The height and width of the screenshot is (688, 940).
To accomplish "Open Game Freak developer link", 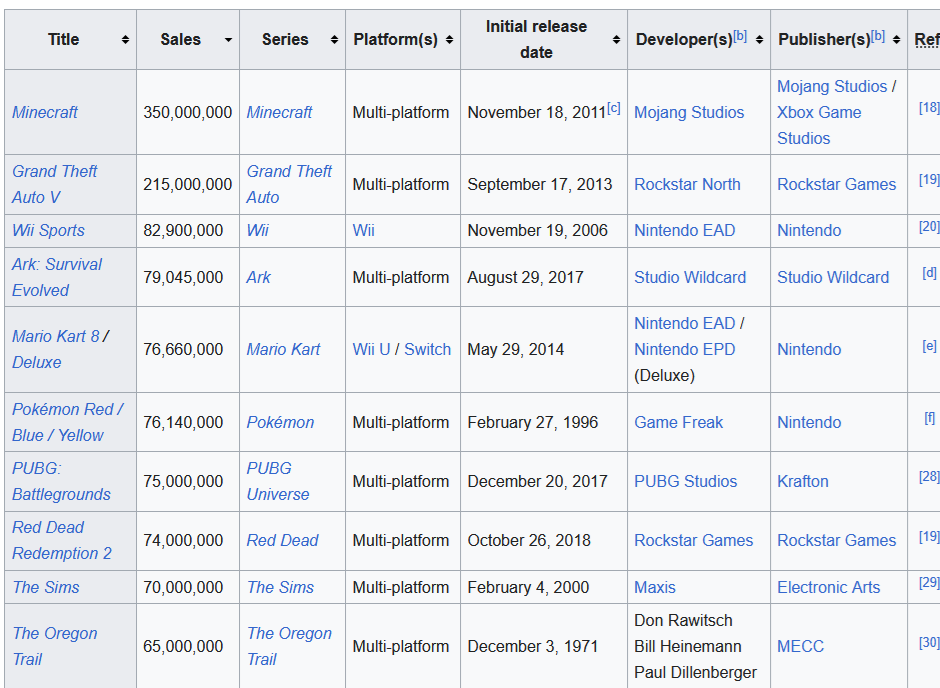I will tap(679, 423).
